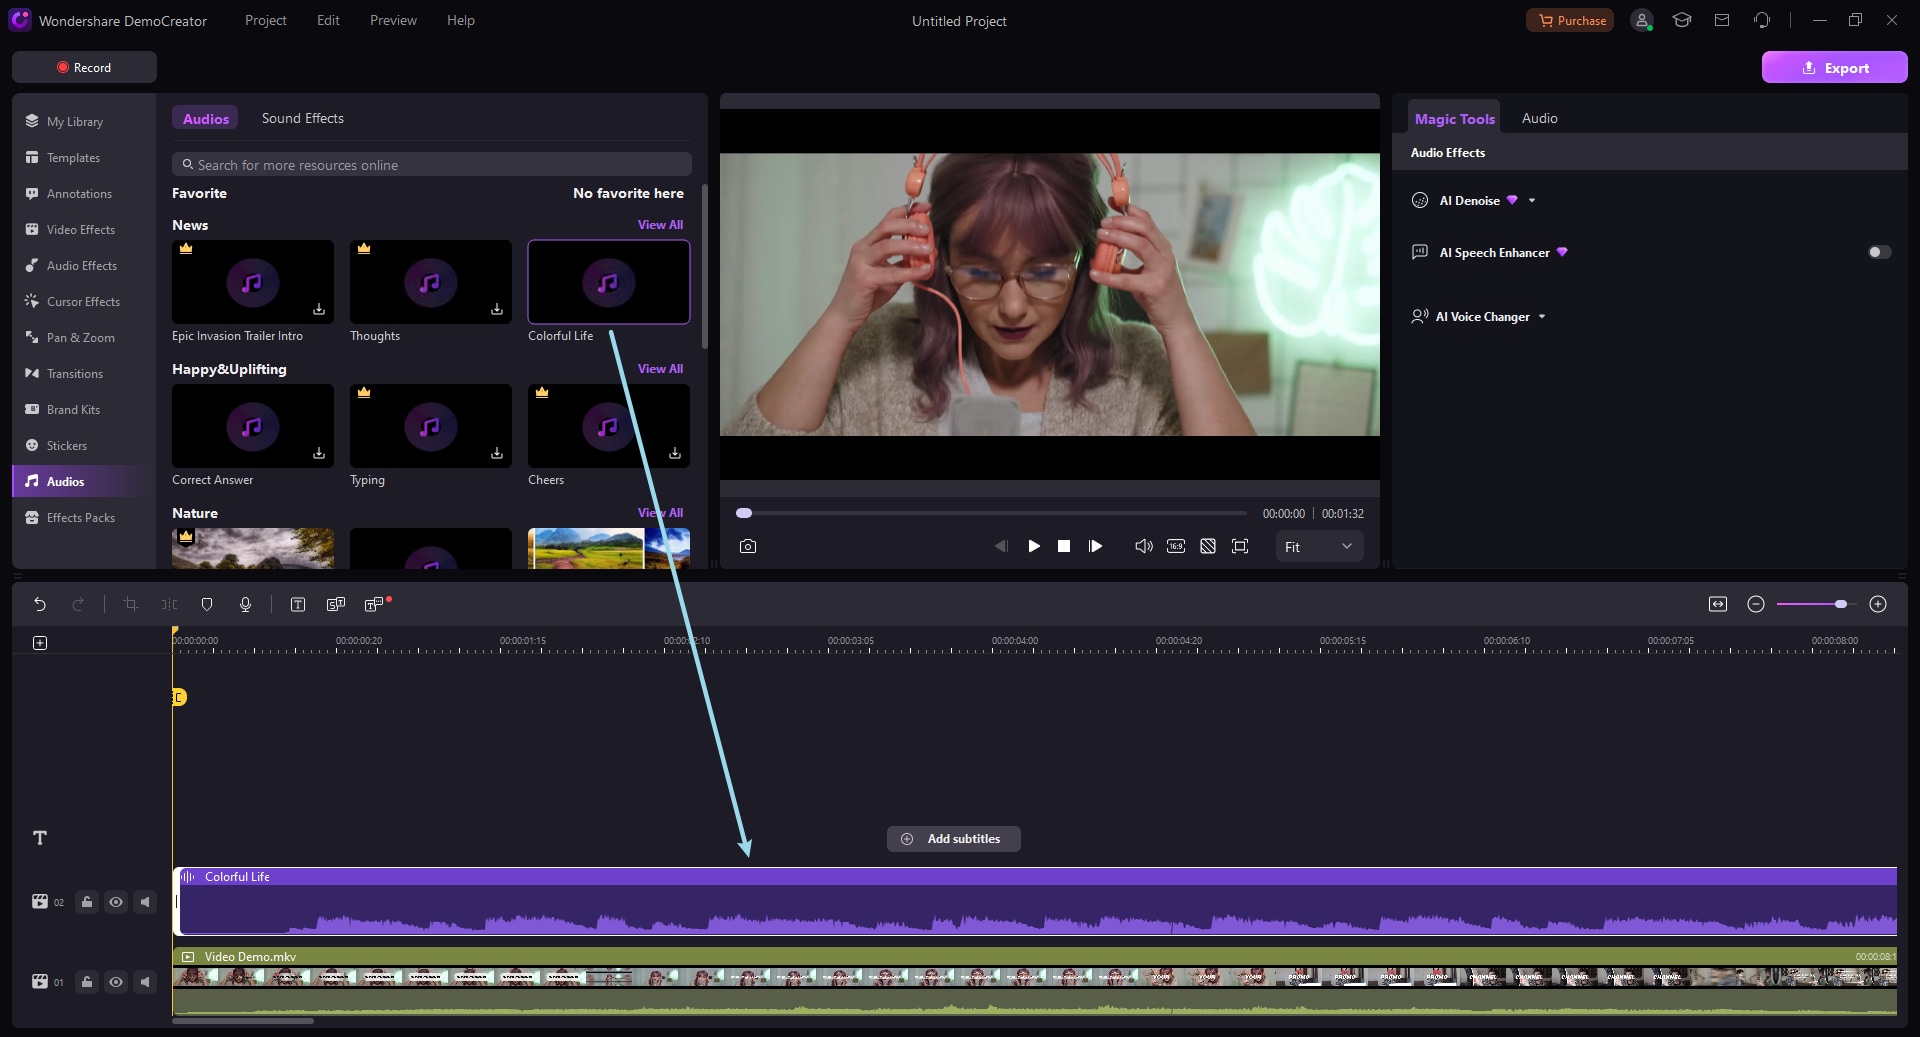Step to the next frame
Viewport: 1920px width, 1037px height.
(x=1096, y=546)
